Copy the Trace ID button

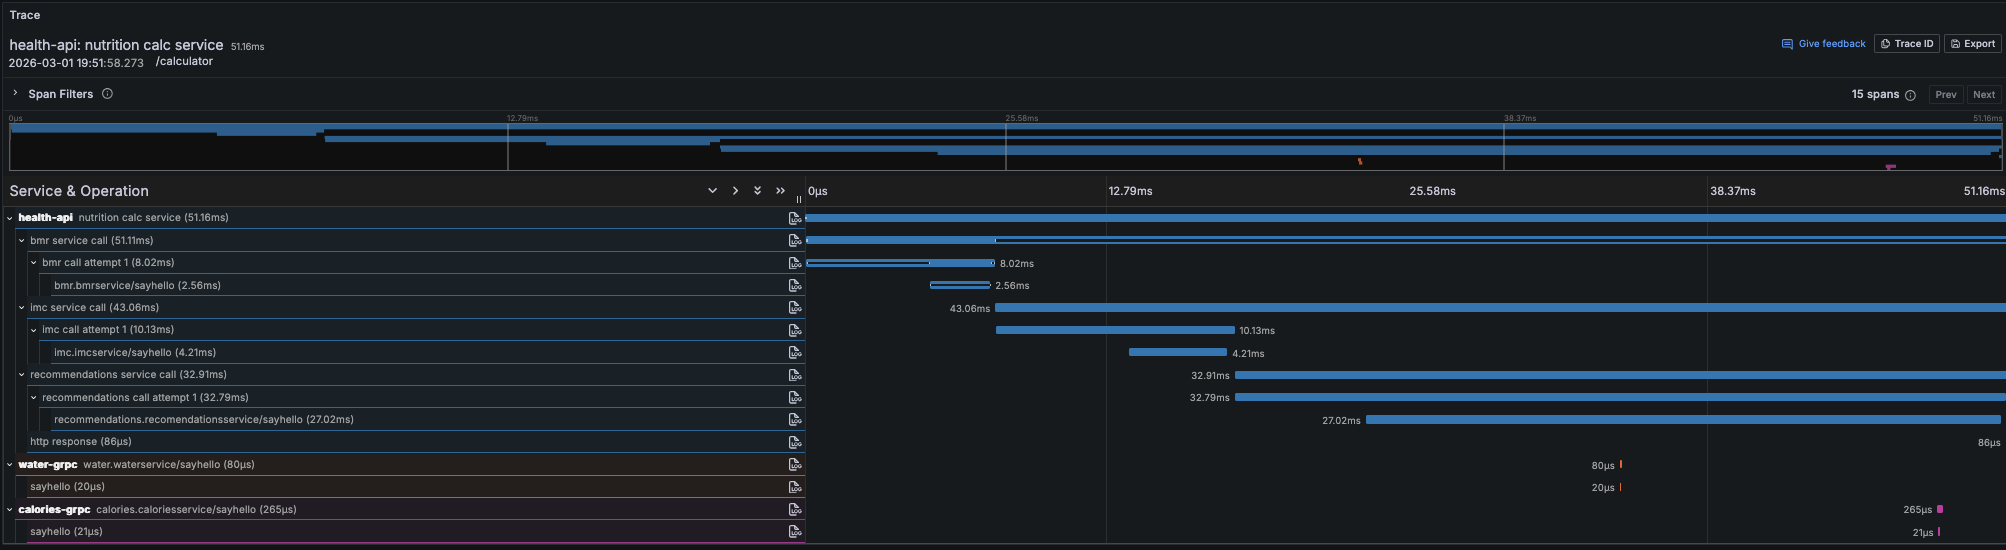click(x=1906, y=44)
